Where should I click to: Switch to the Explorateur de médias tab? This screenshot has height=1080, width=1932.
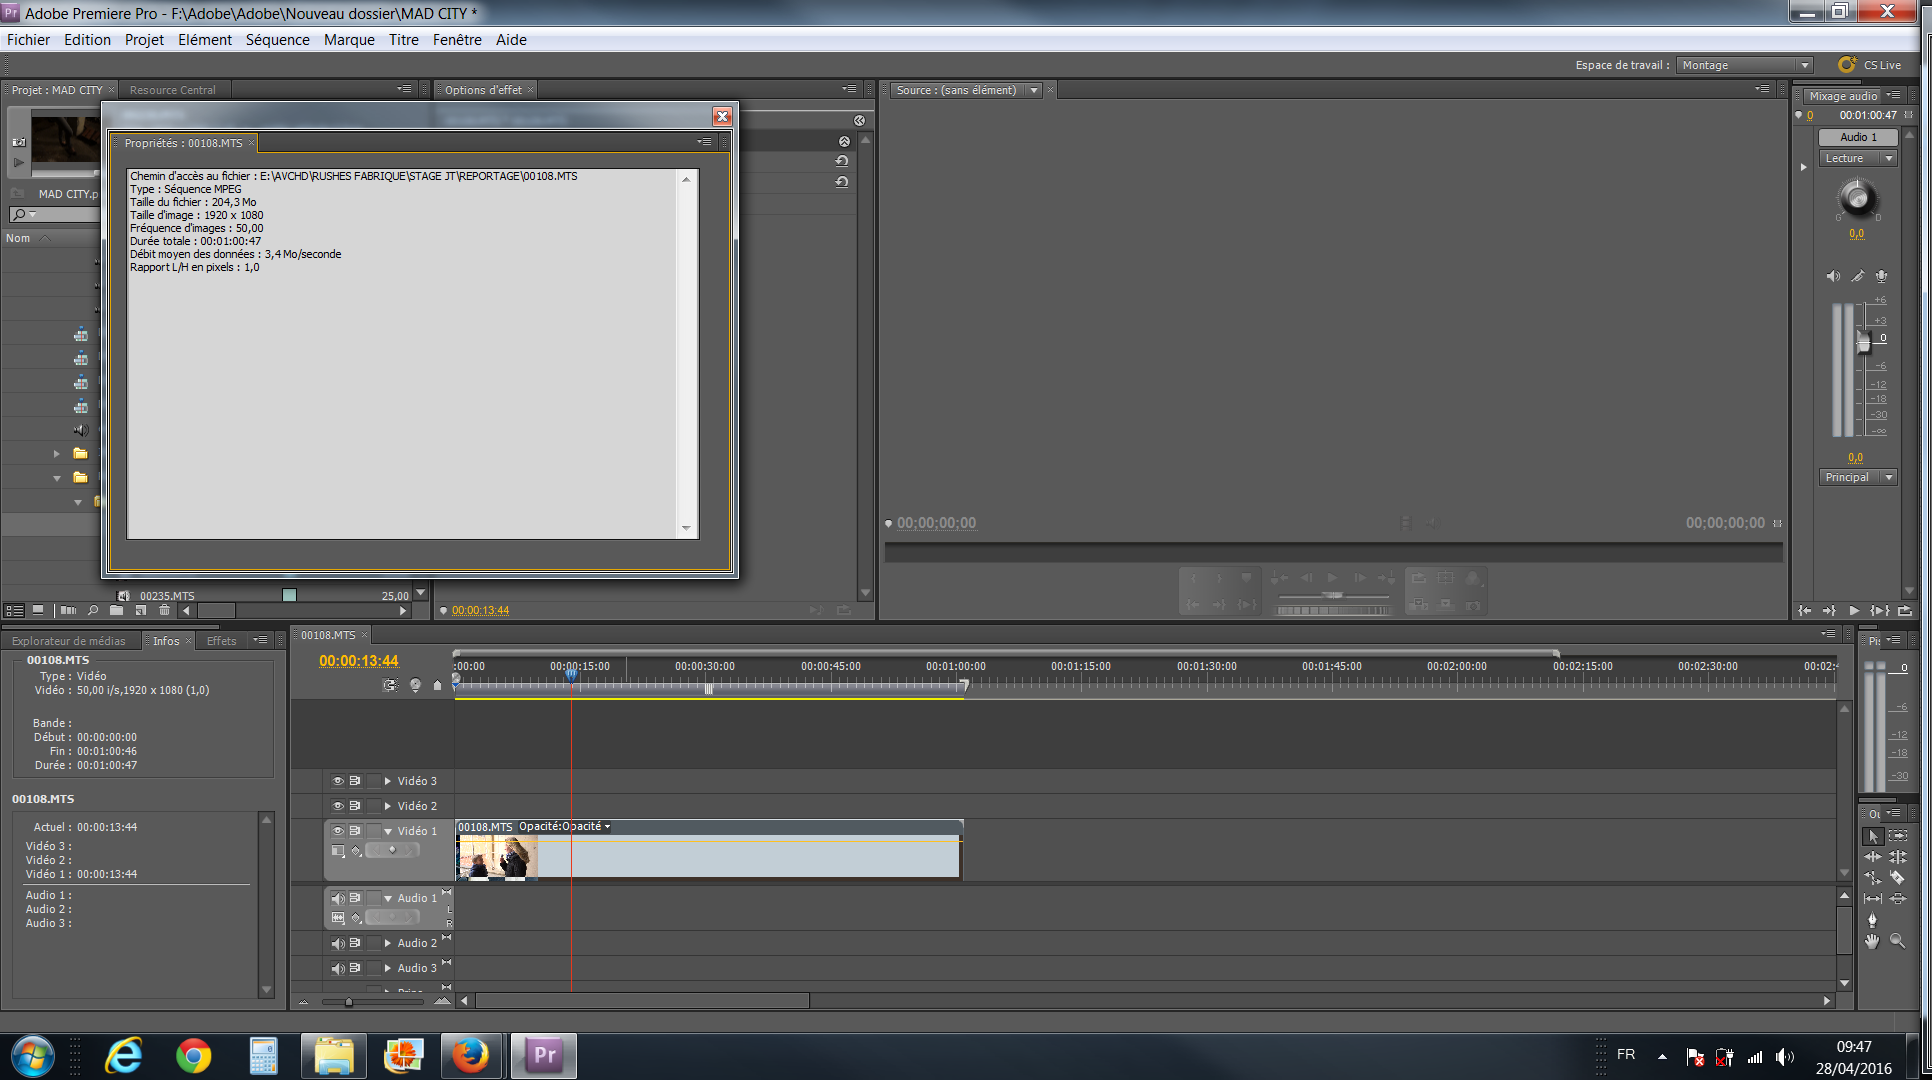point(69,641)
